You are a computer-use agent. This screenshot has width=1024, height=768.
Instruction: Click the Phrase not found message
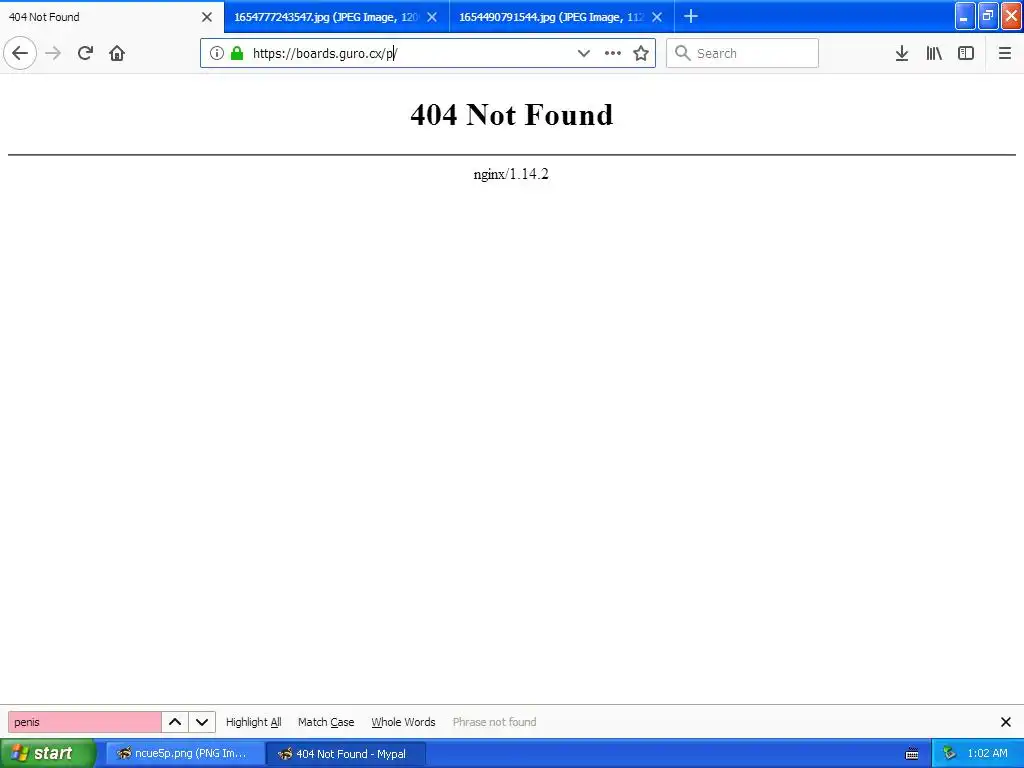coord(494,722)
